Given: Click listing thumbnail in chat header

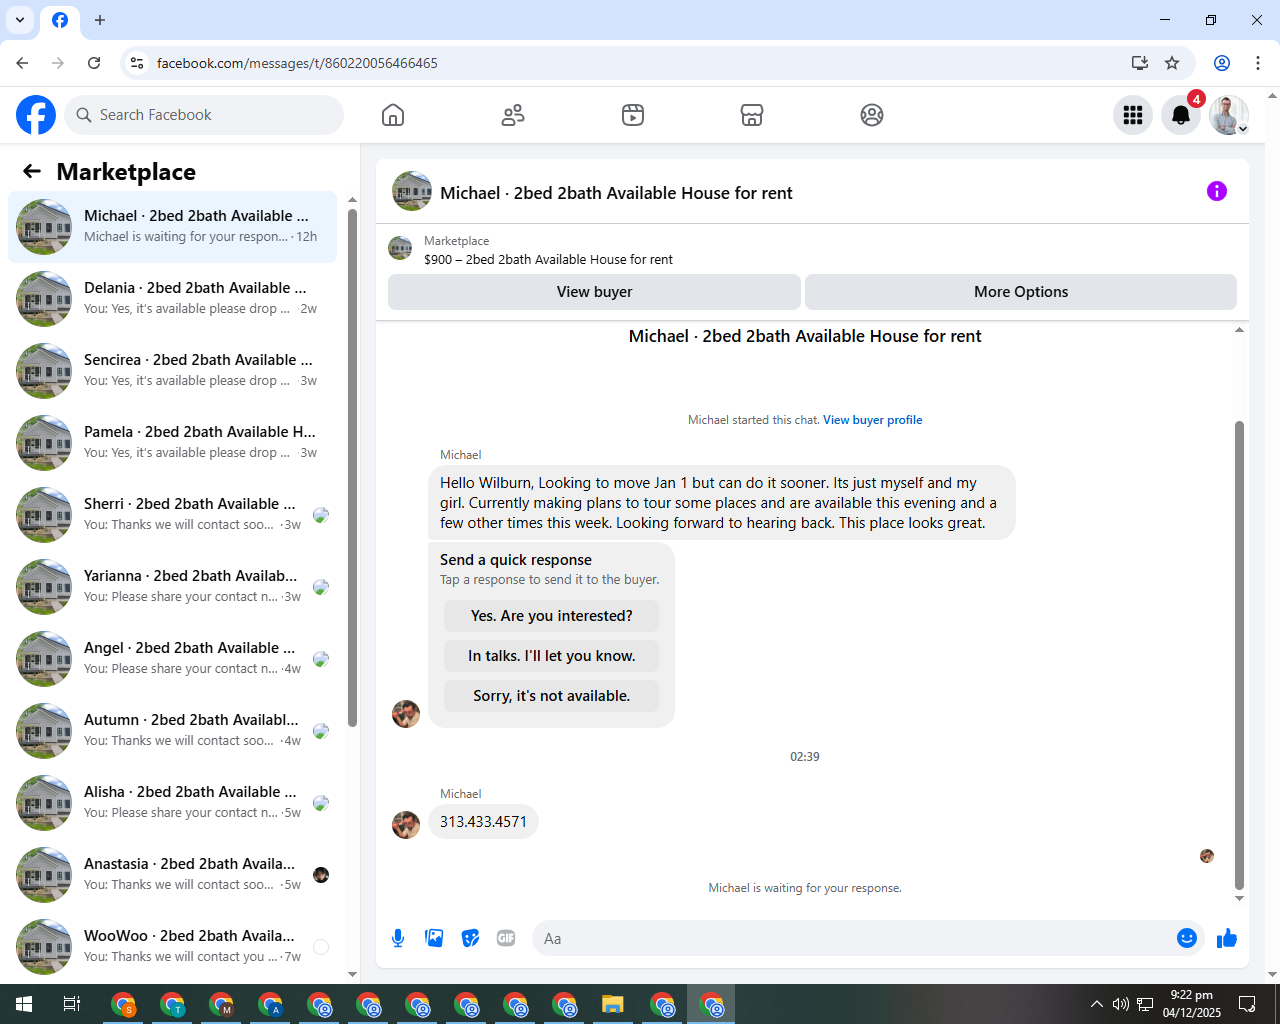Looking at the screenshot, I should (412, 191).
